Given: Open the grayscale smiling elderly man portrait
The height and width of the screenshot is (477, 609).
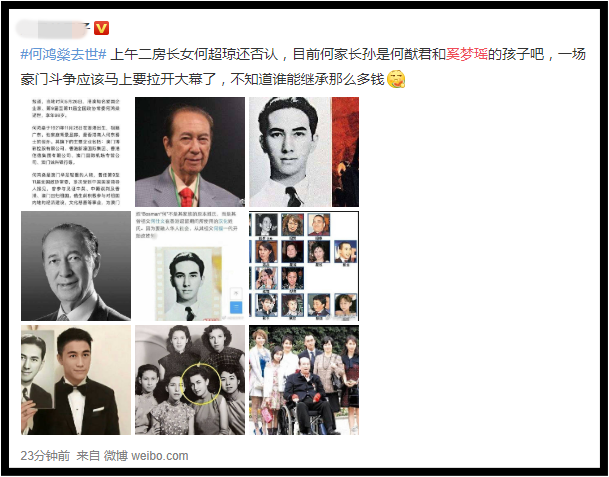Looking at the screenshot, I should [x=76, y=266].
